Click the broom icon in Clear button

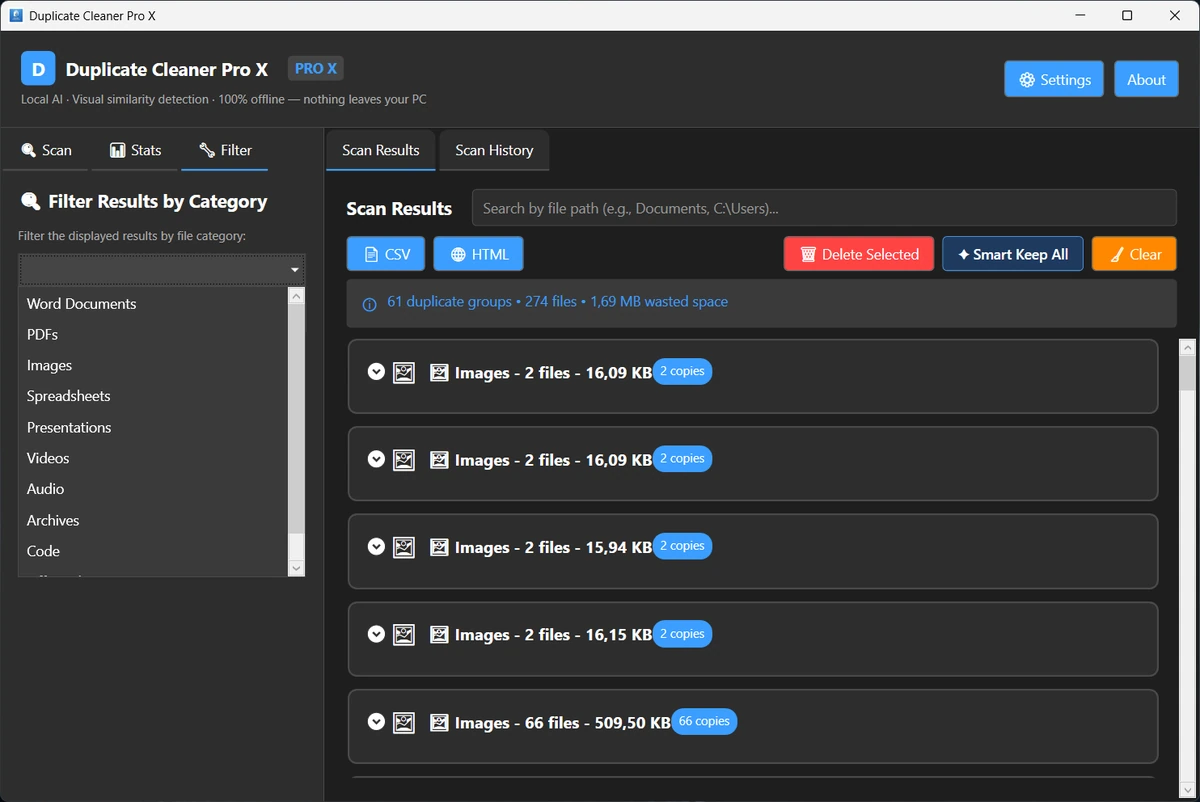click(x=1117, y=254)
